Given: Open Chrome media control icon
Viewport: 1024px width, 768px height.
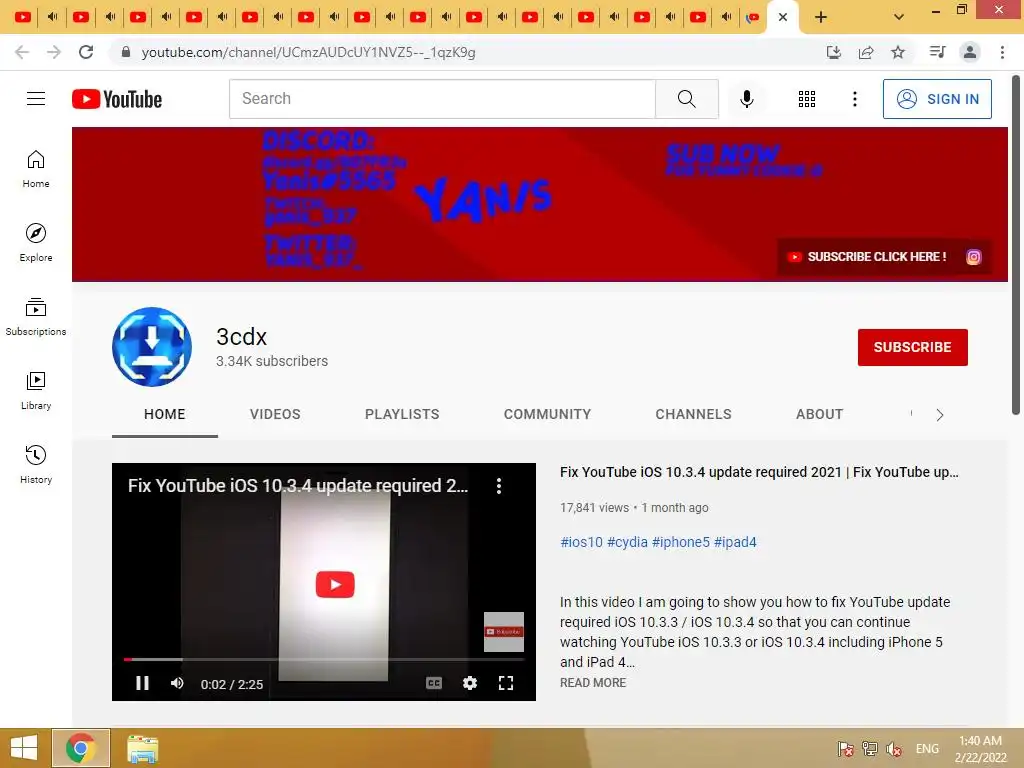Looking at the screenshot, I should pos(937,52).
